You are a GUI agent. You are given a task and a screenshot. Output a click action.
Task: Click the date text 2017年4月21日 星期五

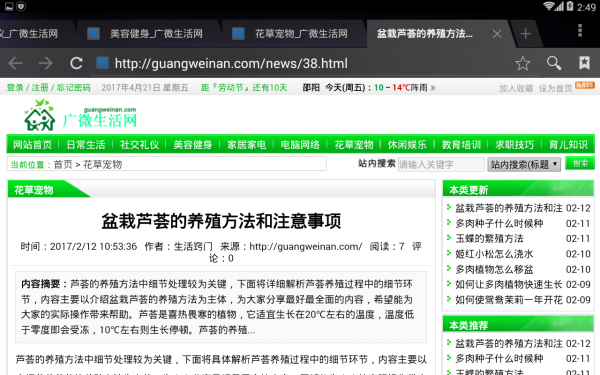[145, 88]
